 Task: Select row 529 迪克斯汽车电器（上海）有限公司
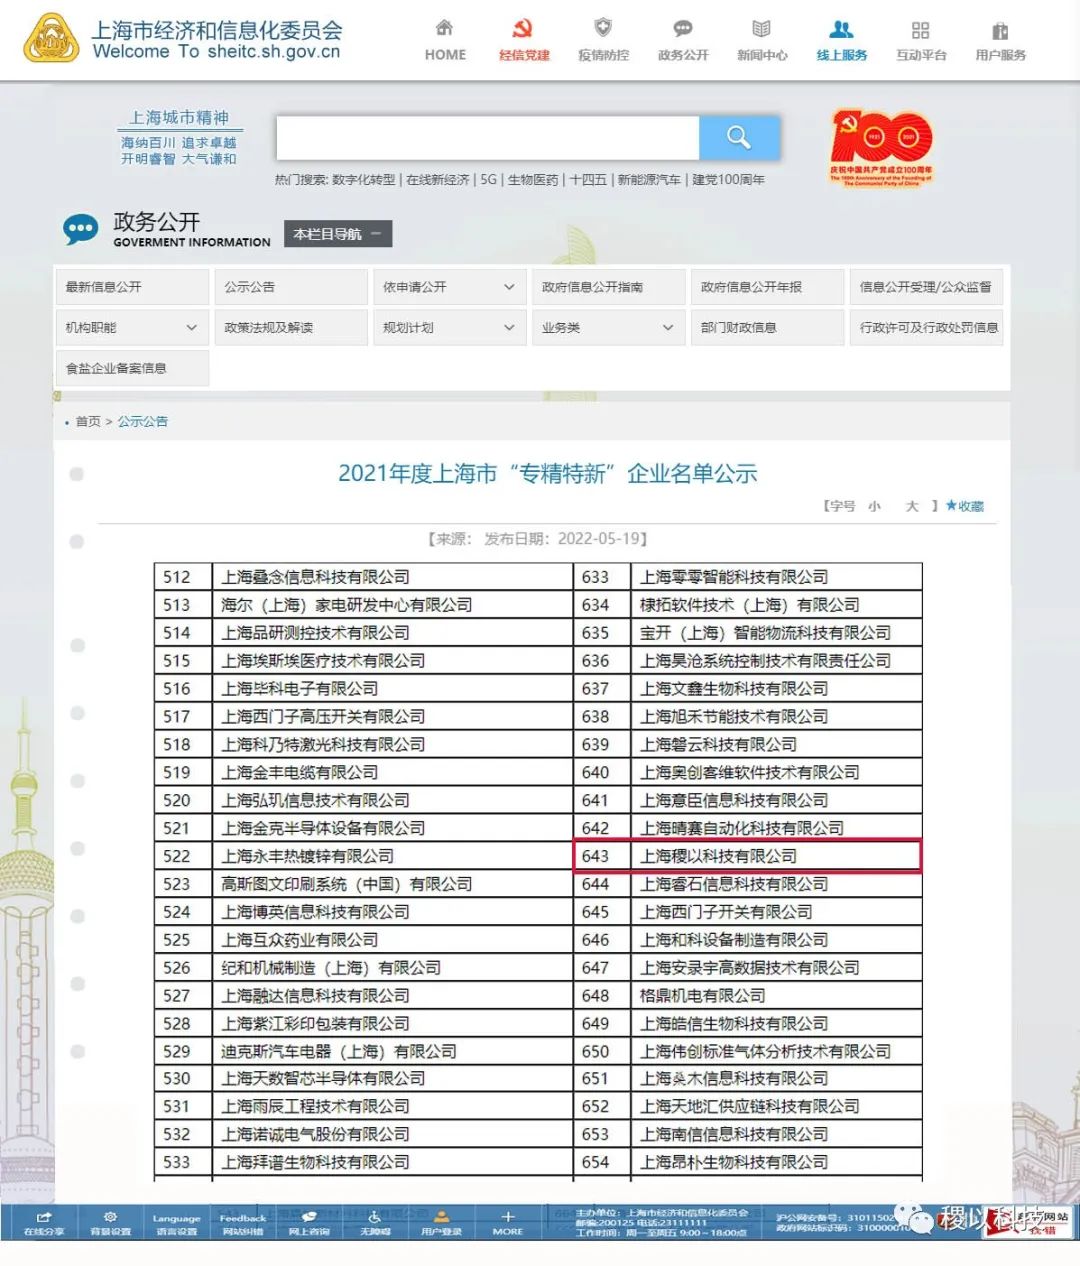tap(363, 1051)
